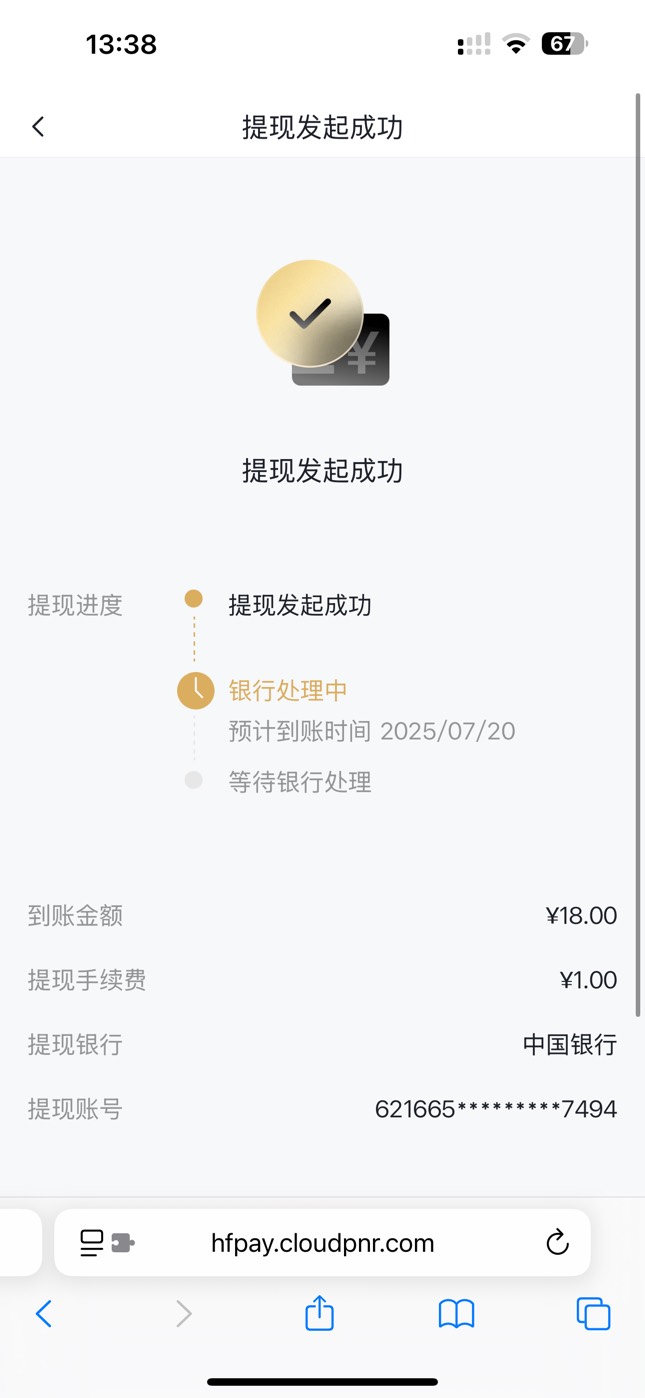Tap the Safari reload page icon
The width and height of the screenshot is (645, 1398).
click(x=557, y=1243)
